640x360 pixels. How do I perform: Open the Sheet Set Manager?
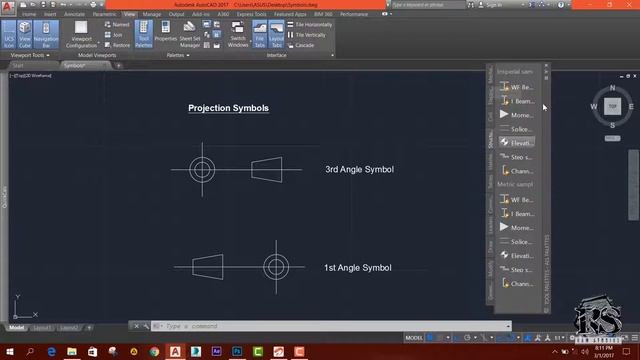189,34
